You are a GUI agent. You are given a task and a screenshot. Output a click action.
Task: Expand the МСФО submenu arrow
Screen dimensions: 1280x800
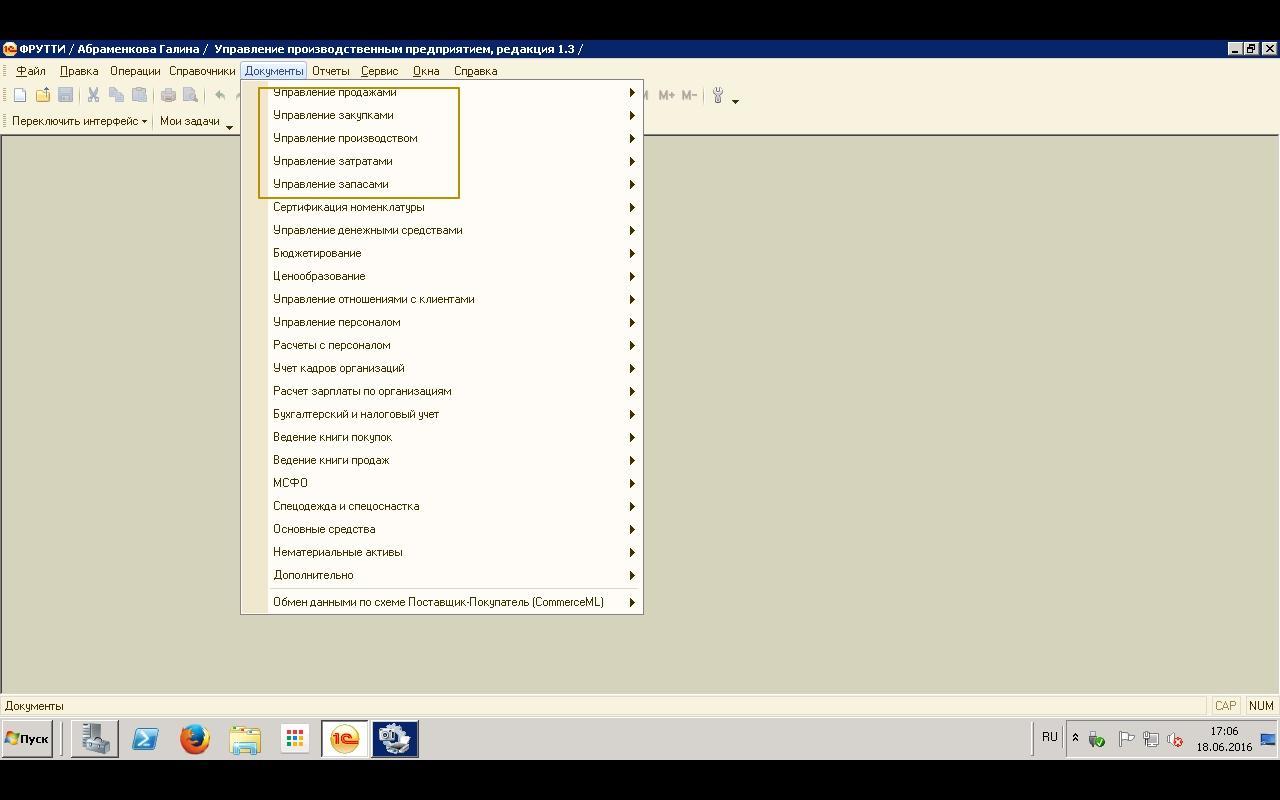pyautogui.click(x=632, y=483)
